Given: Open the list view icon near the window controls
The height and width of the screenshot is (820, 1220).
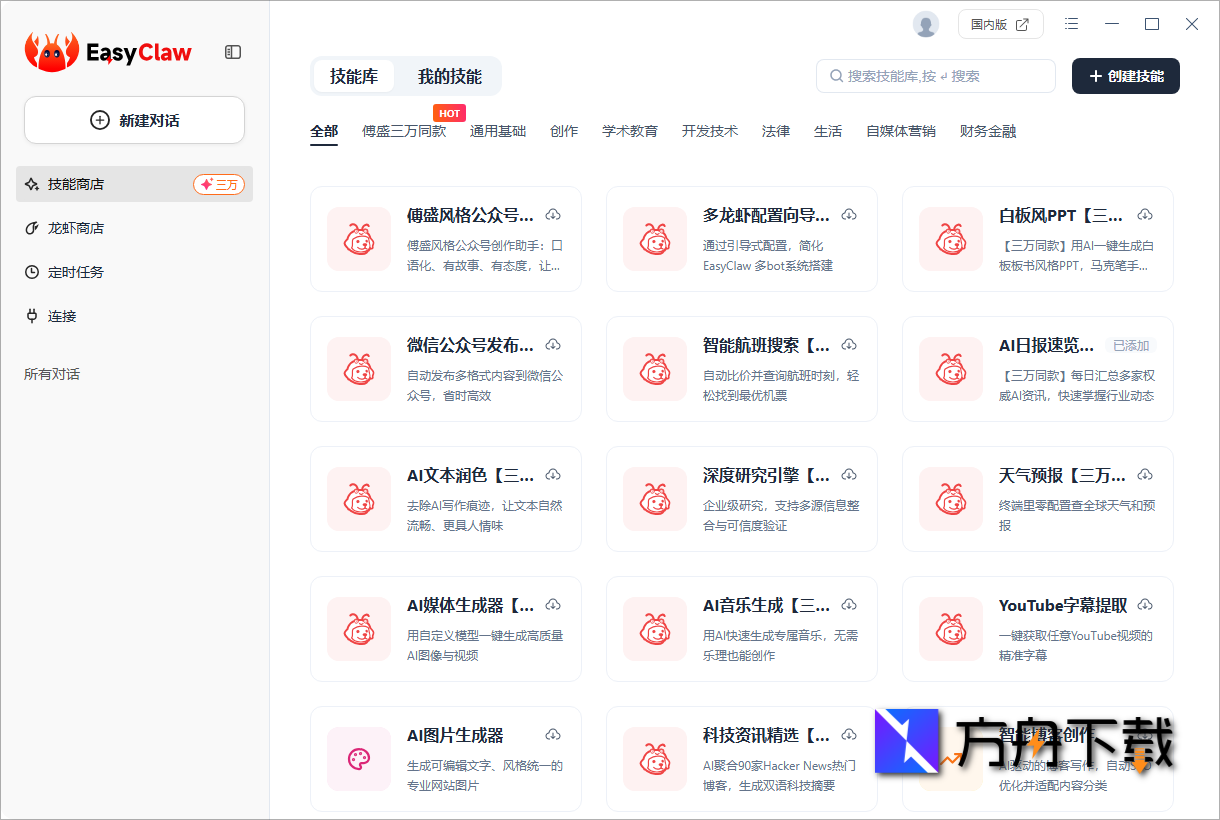Looking at the screenshot, I should [1071, 23].
